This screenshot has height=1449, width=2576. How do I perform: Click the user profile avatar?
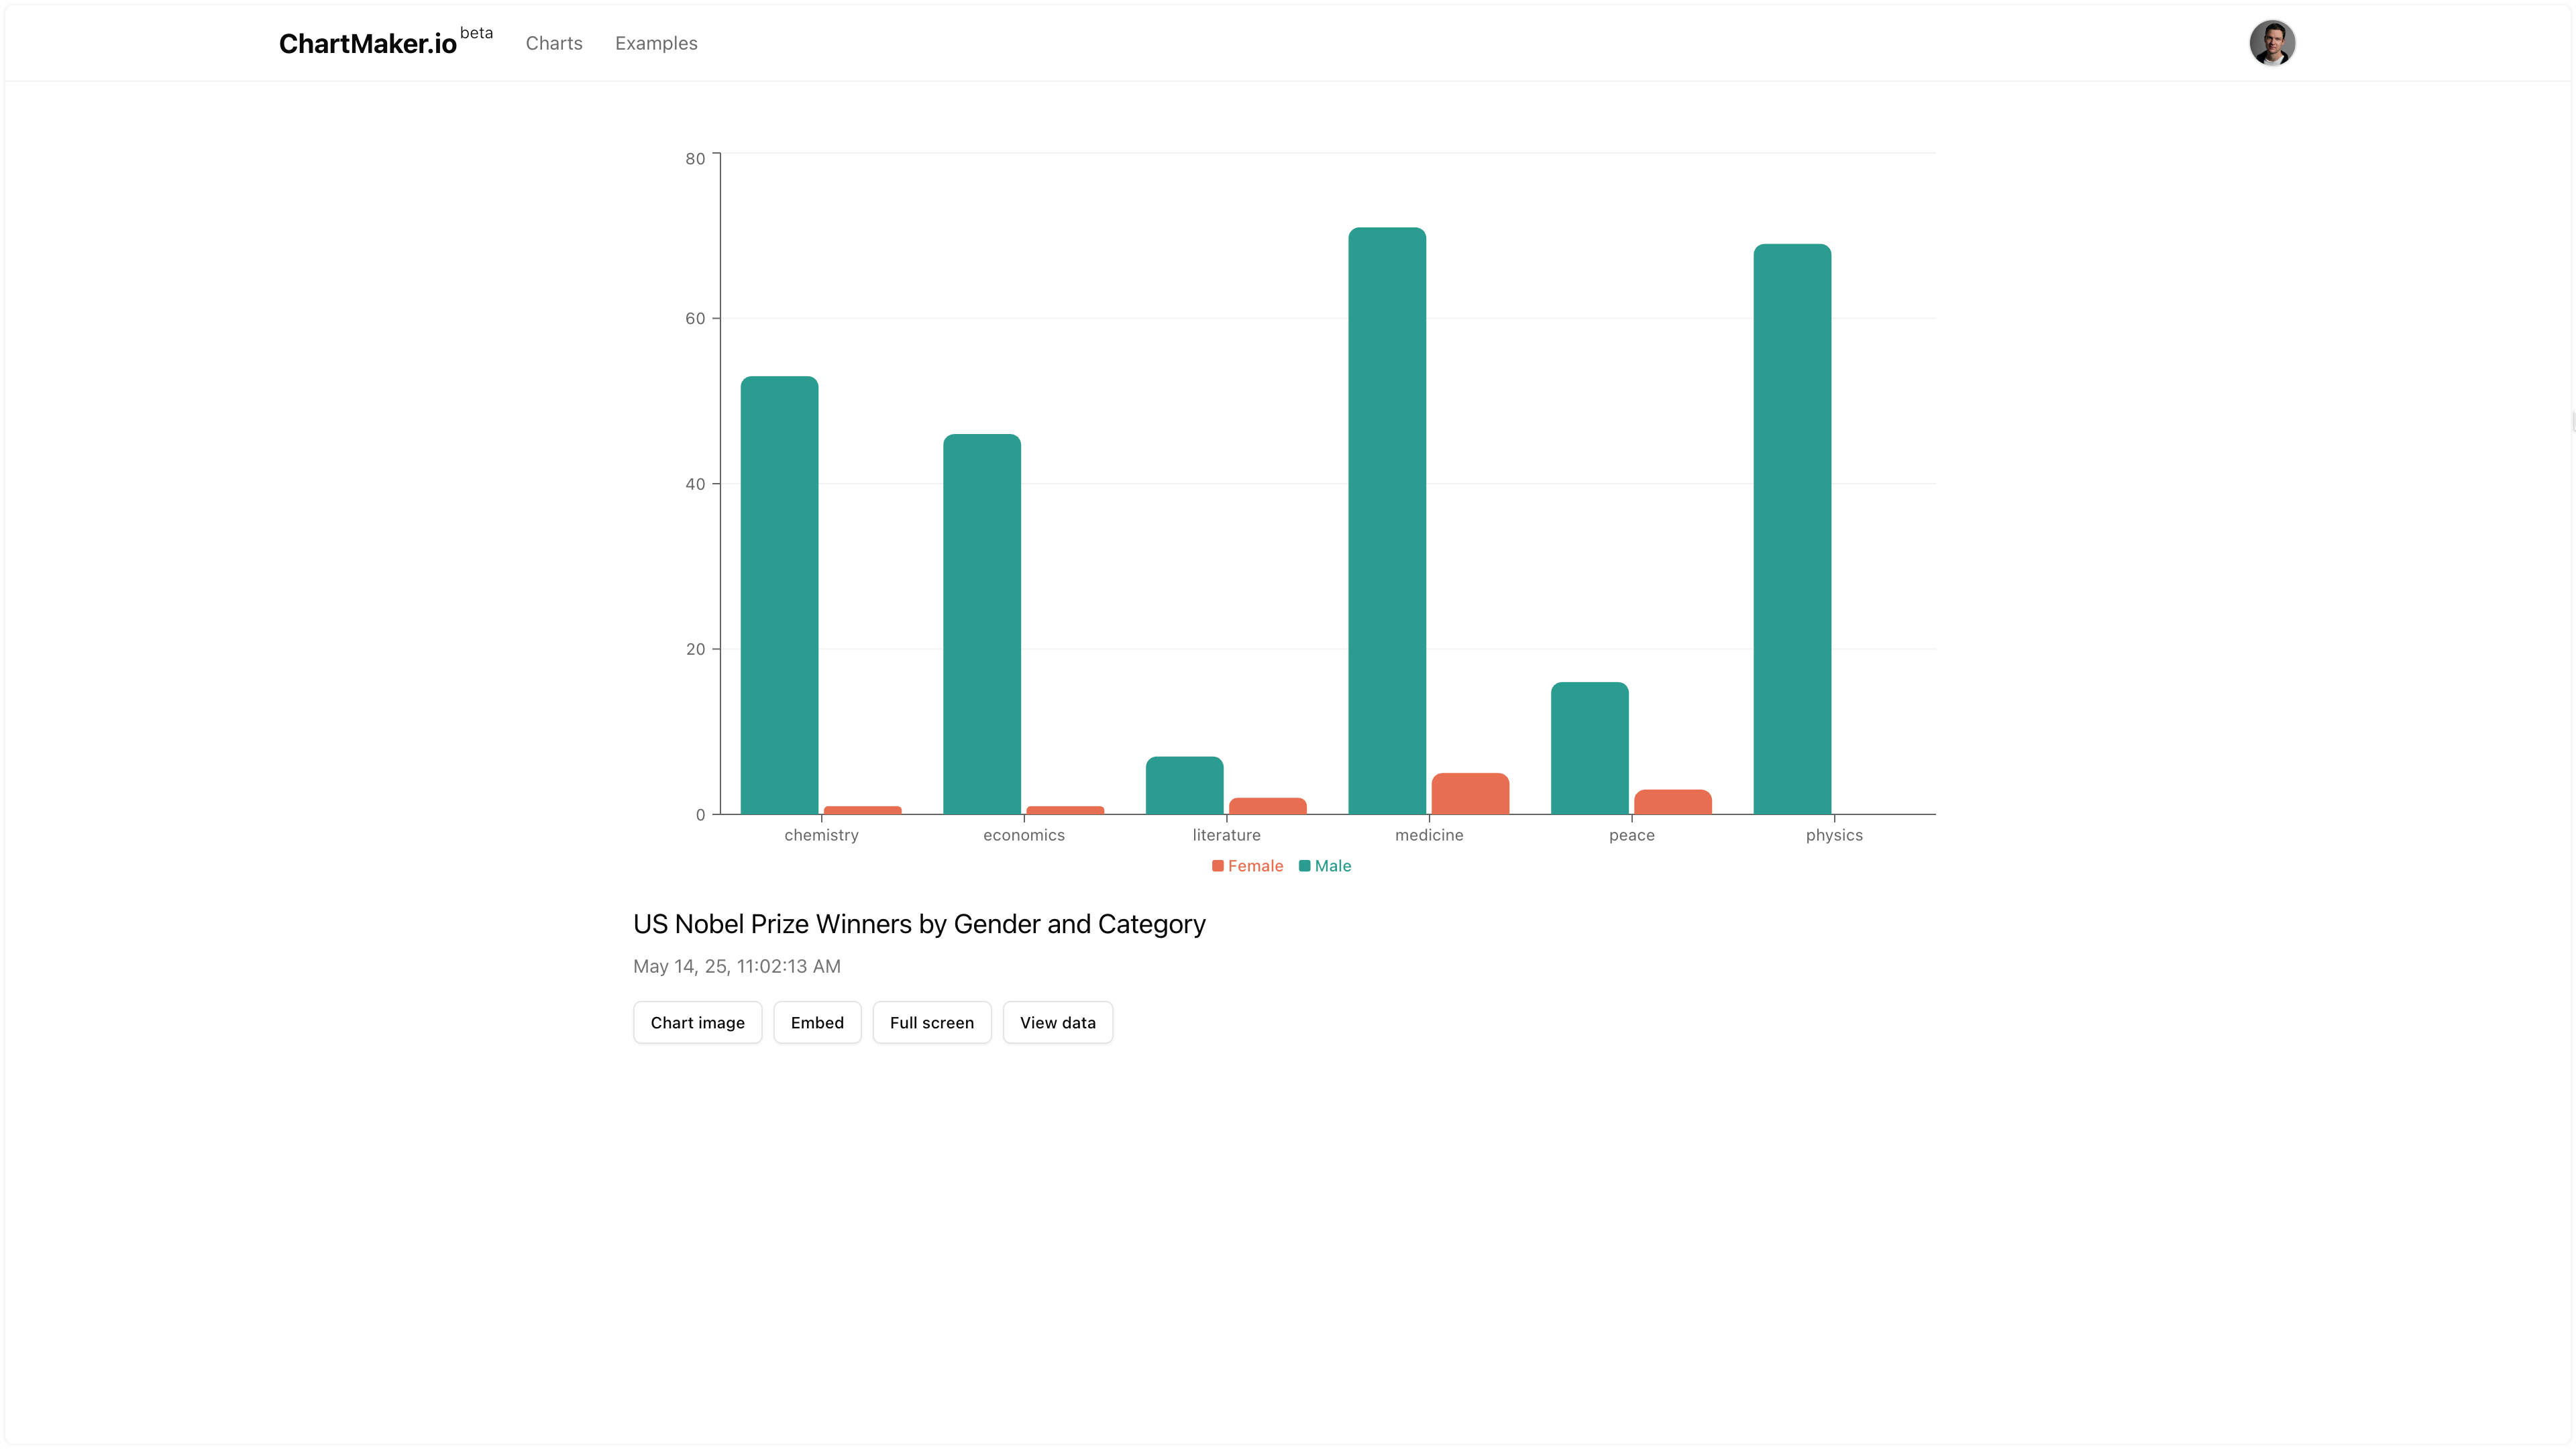pyautogui.click(x=2271, y=43)
